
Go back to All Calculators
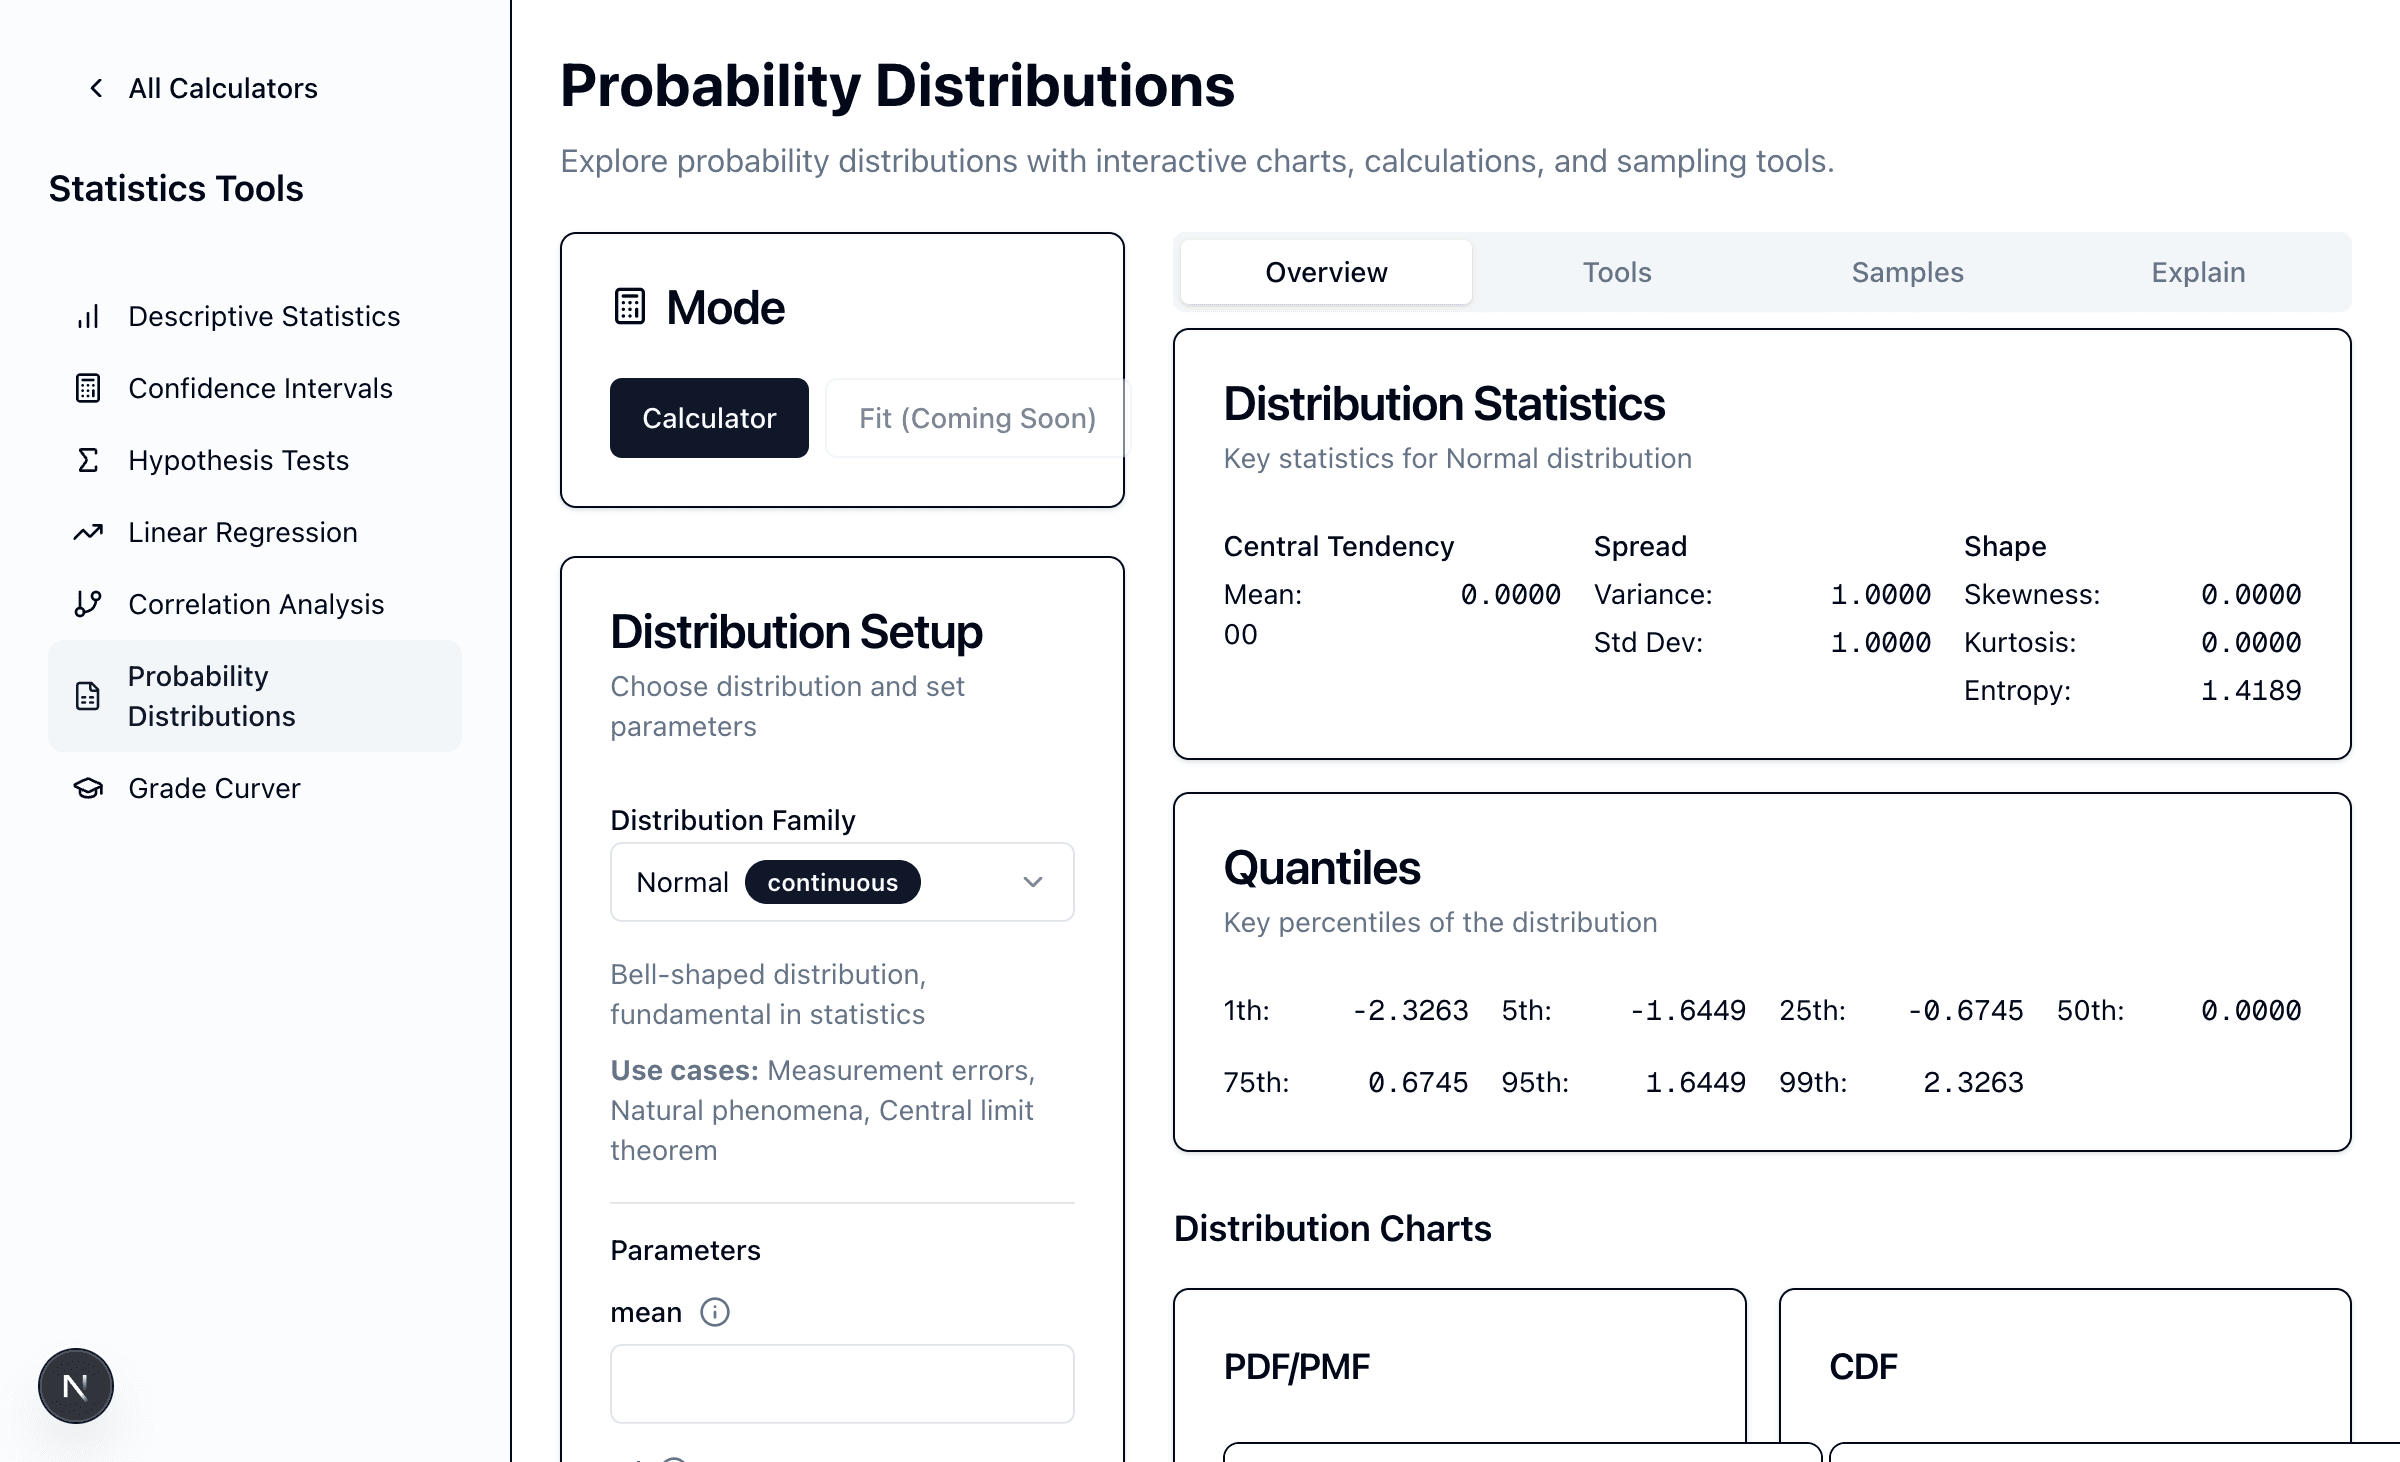pyautogui.click(x=221, y=88)
